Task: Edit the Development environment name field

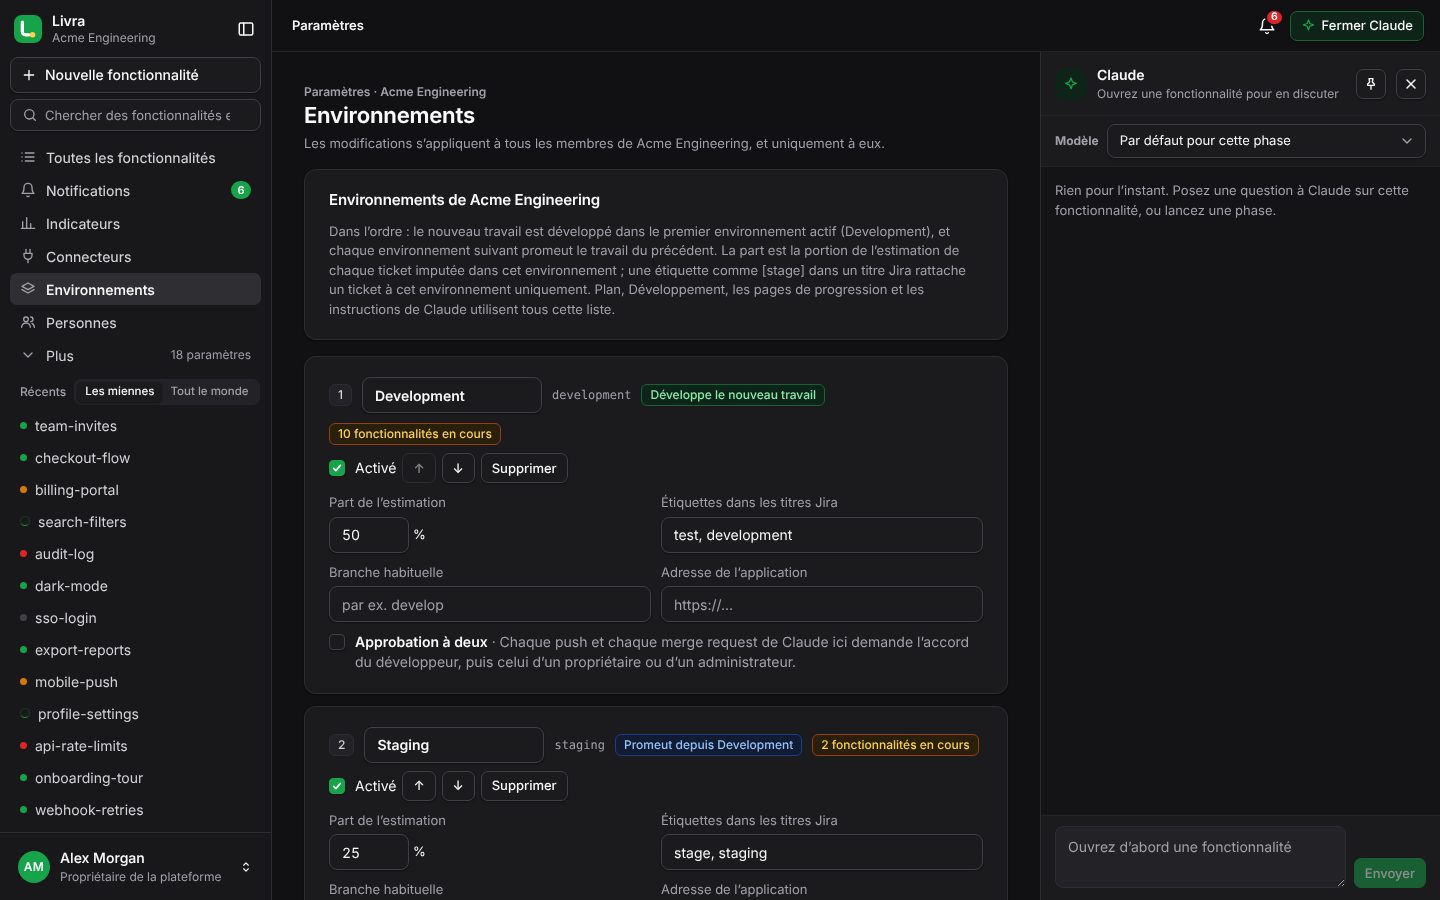Action: 452,395
